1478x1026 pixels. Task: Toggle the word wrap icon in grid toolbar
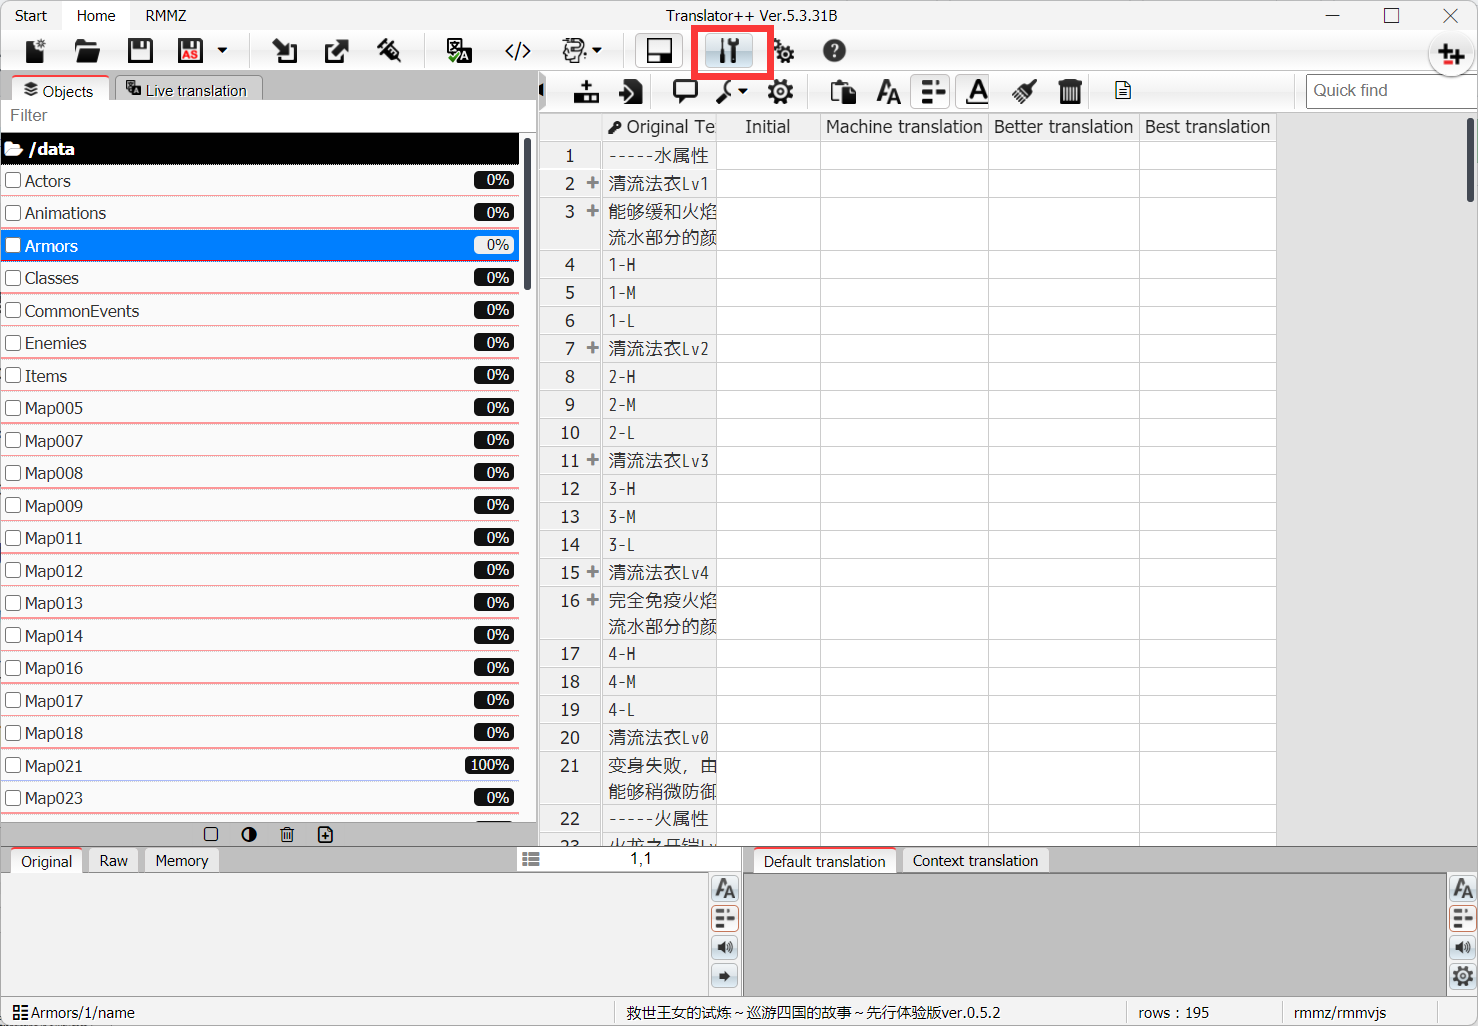[x=932, y=92]
